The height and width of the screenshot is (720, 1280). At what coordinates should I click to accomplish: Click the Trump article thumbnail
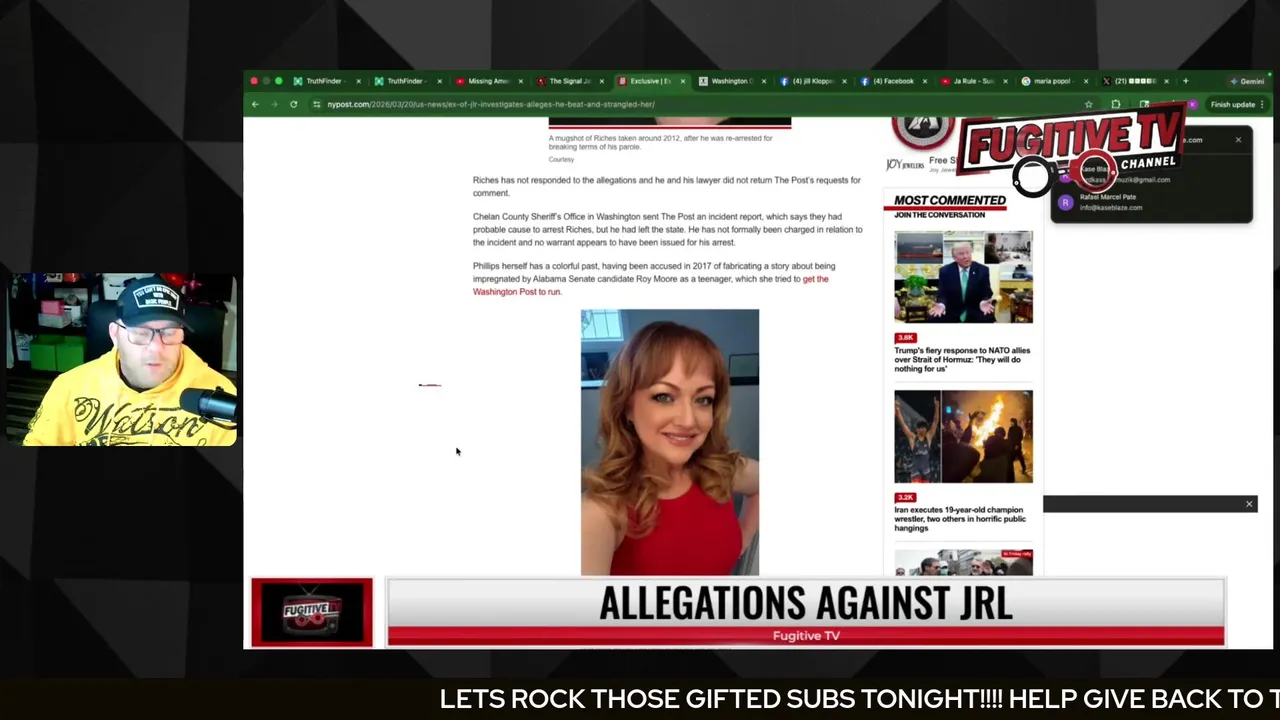(x=963, y=277)
